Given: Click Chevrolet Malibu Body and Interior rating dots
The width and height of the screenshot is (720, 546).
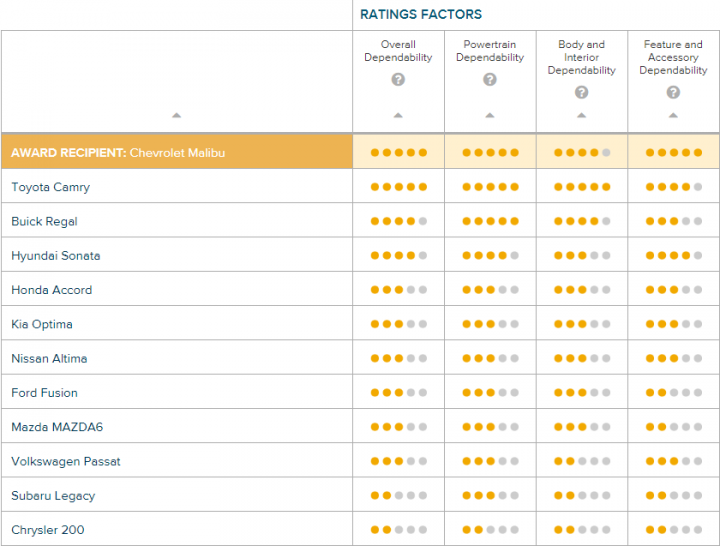Looking at the screenshot, I should (582, 152).
